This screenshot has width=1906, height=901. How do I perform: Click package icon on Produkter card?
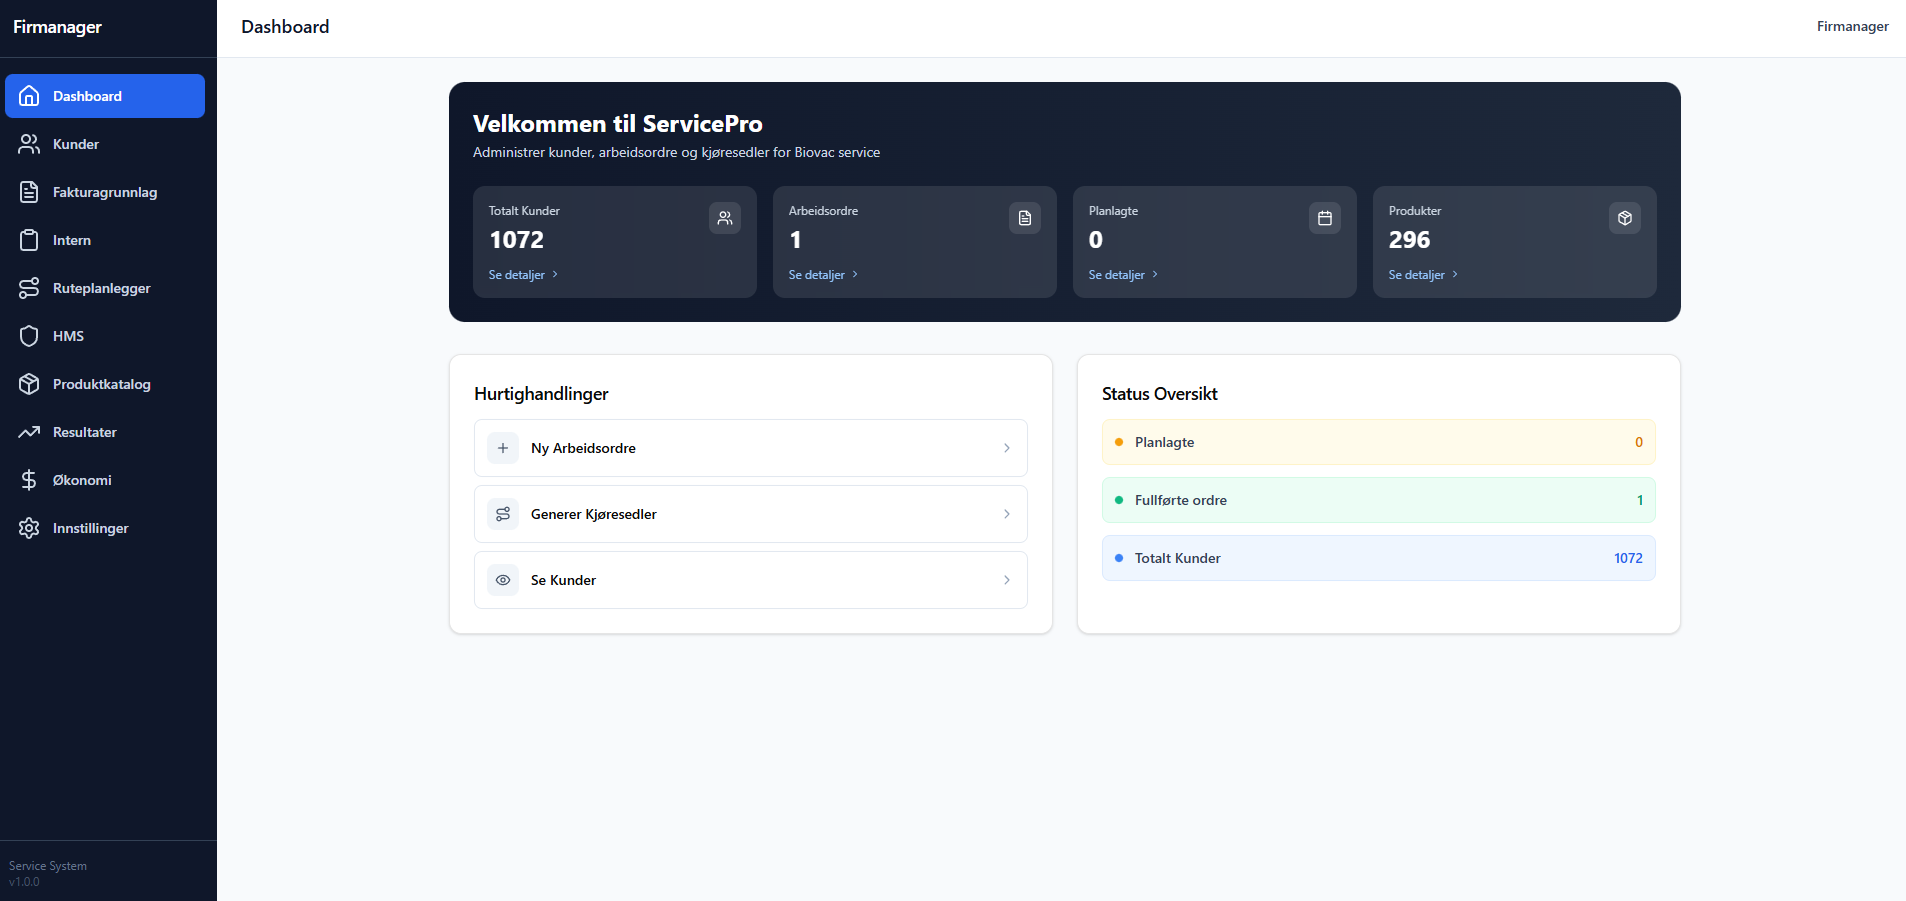(1625, 218)
